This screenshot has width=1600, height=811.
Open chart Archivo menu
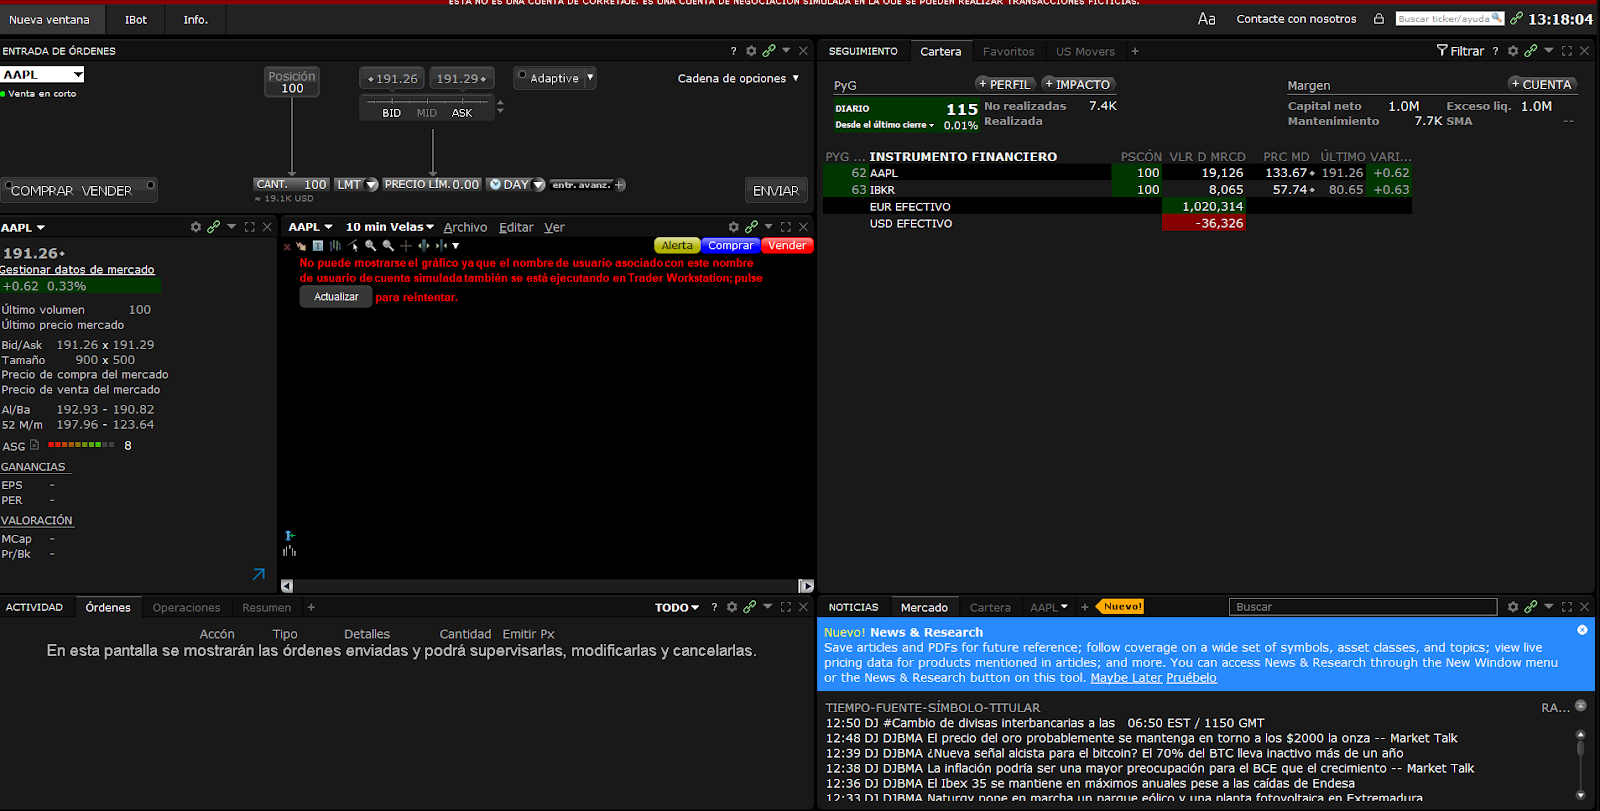tap(465, 227)
